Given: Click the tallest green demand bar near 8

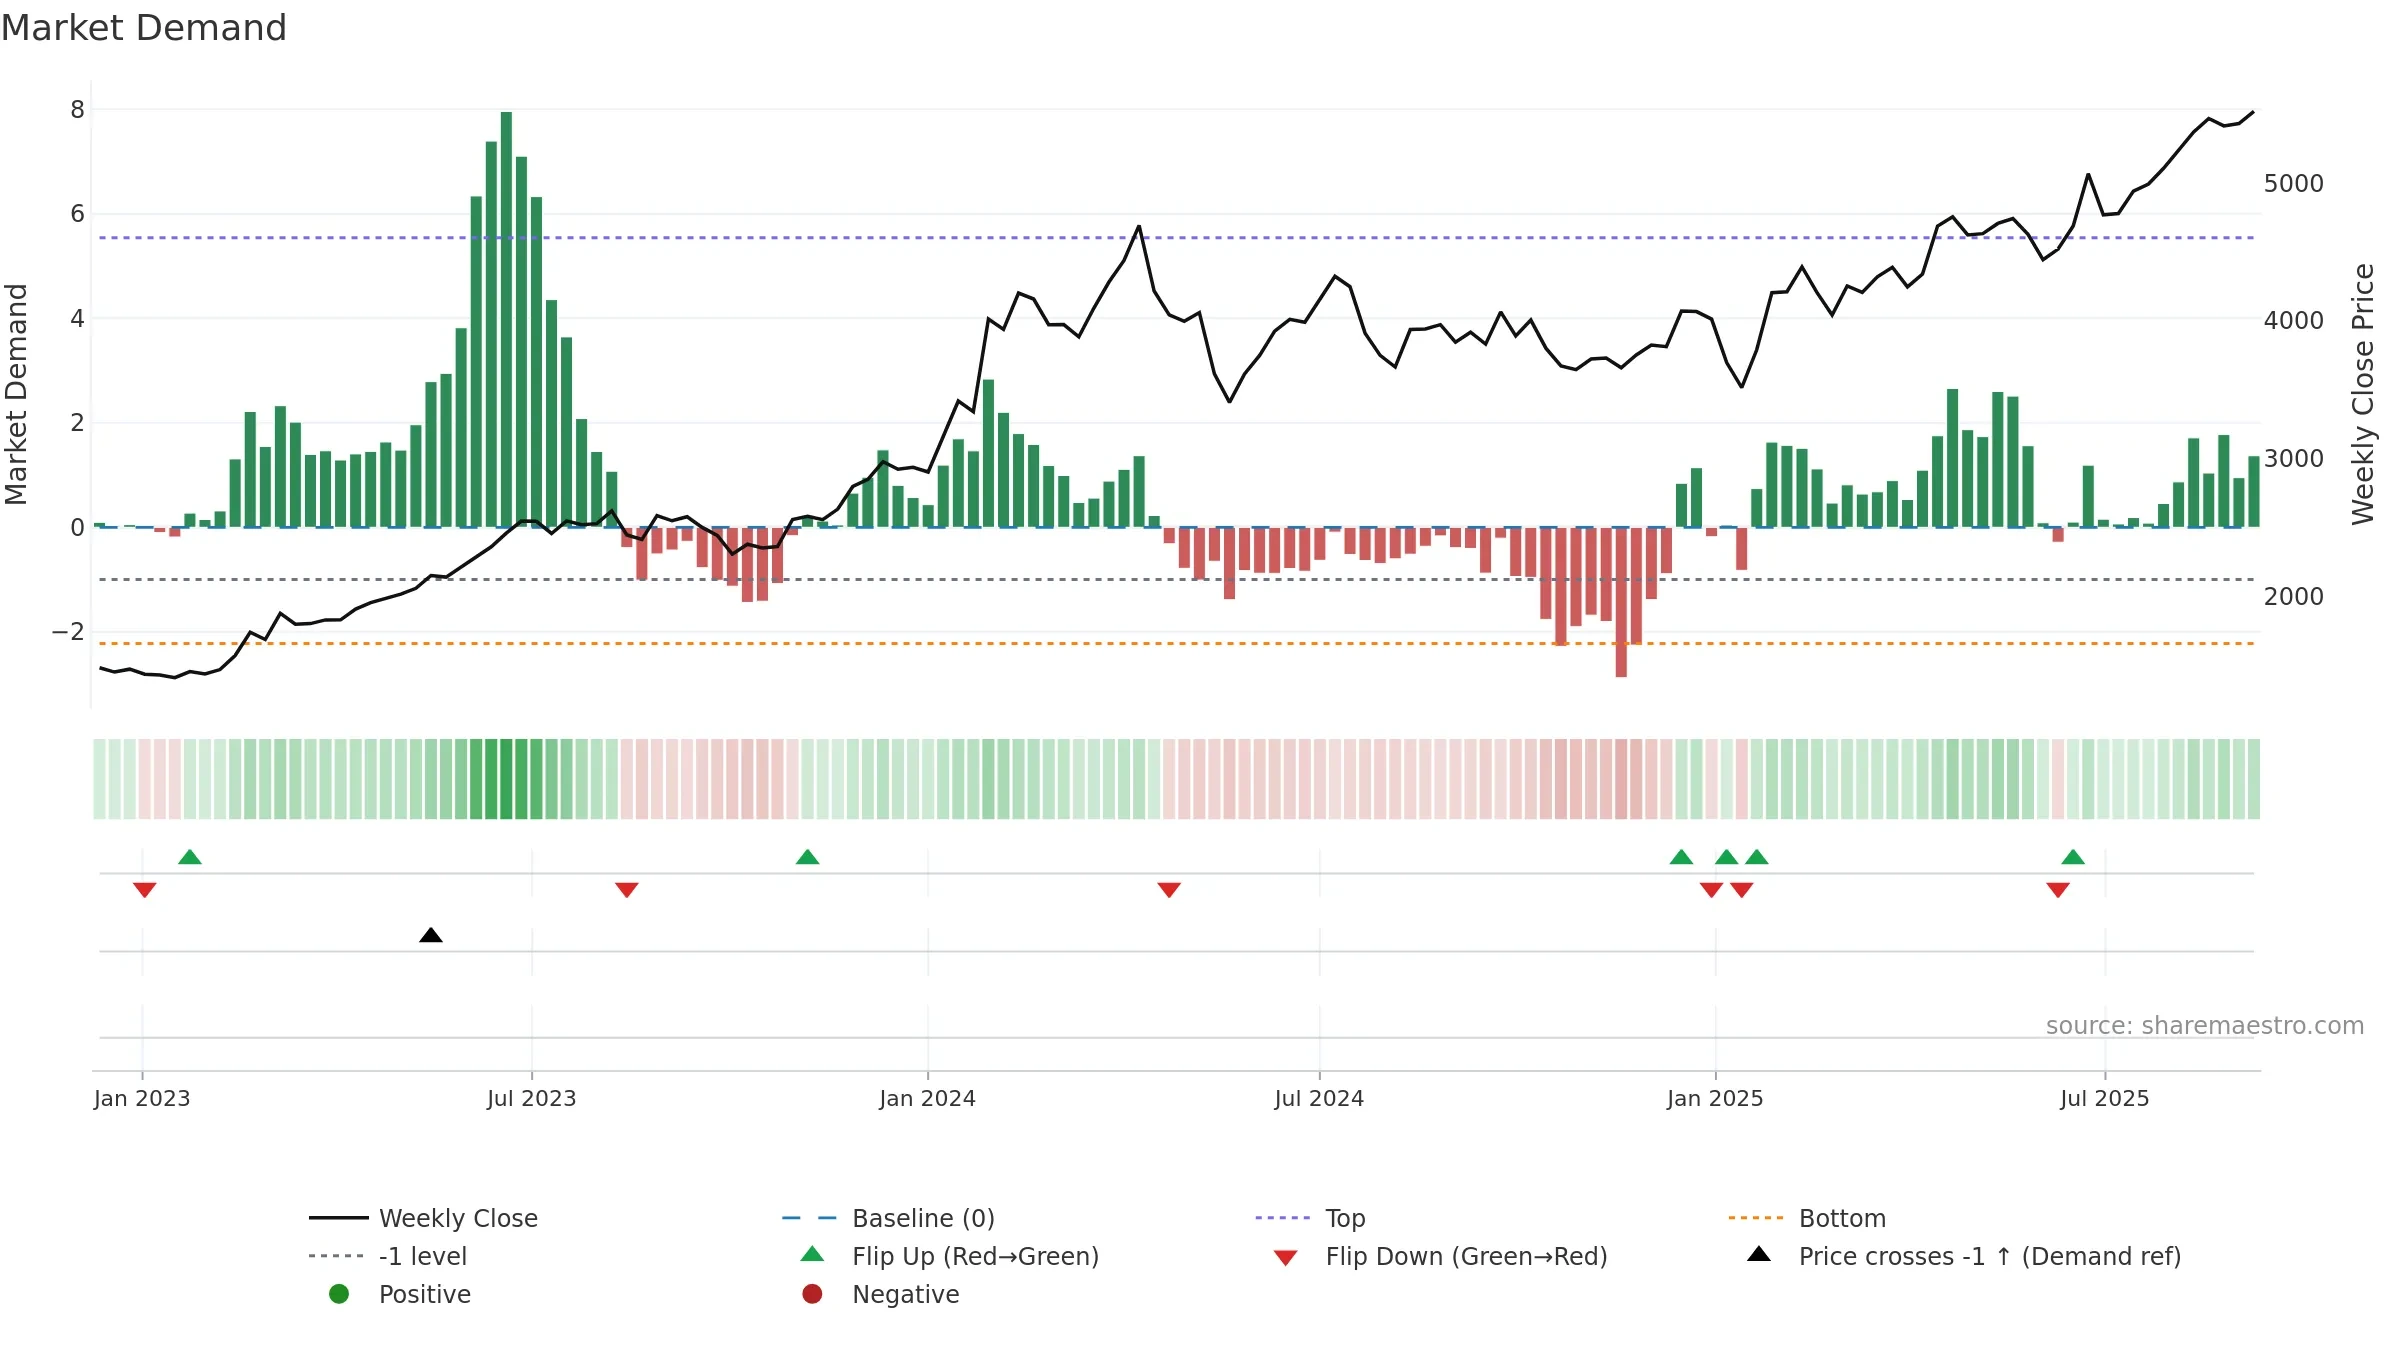Looking at the screenshot, I should tap(506, 319).
